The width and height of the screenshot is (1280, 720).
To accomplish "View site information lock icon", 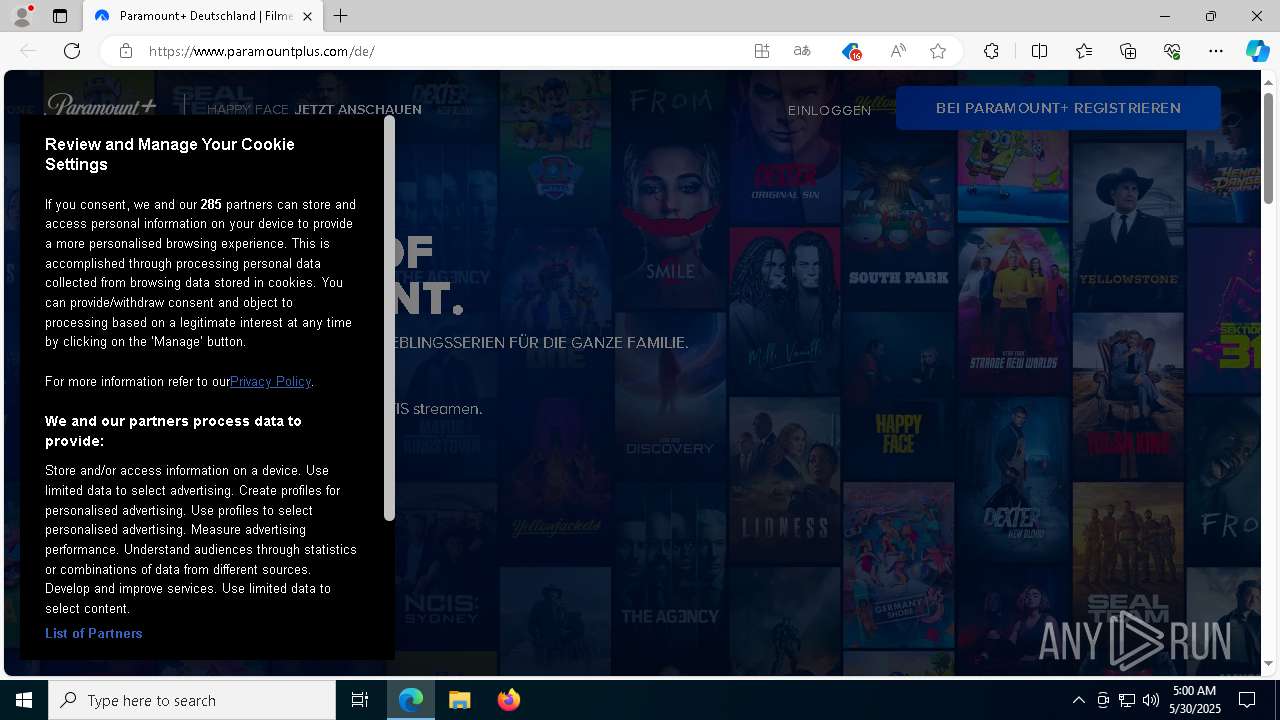I will pos(126,51).
